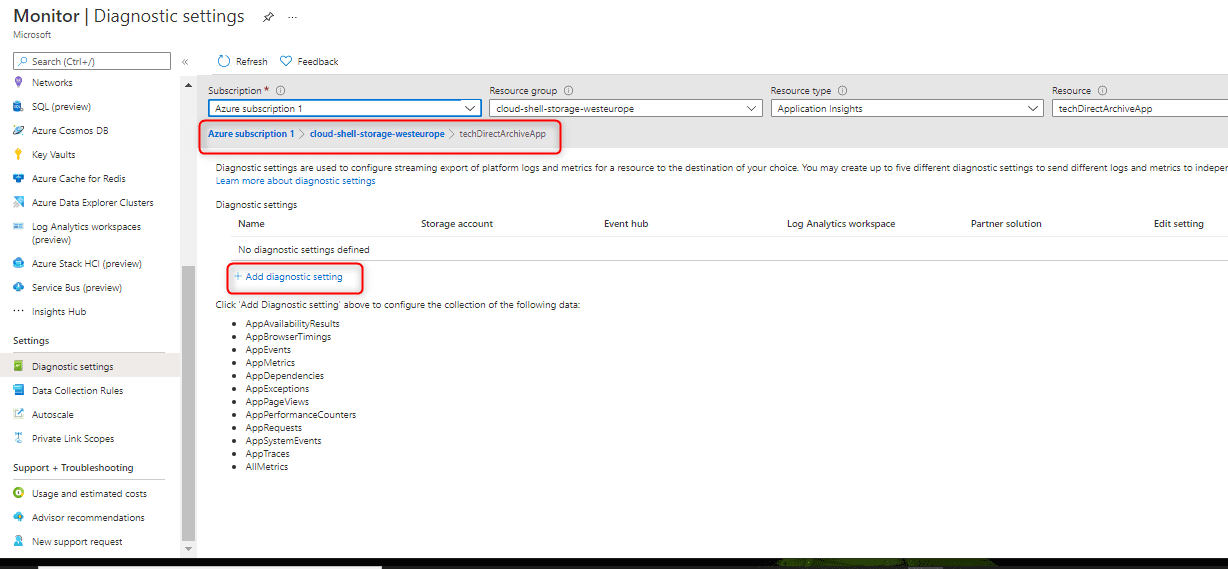Image resolution: width=1228 pixels, height=569 pixels.
Task: Click the sidebar scroll down arrow
Action: 188,549
